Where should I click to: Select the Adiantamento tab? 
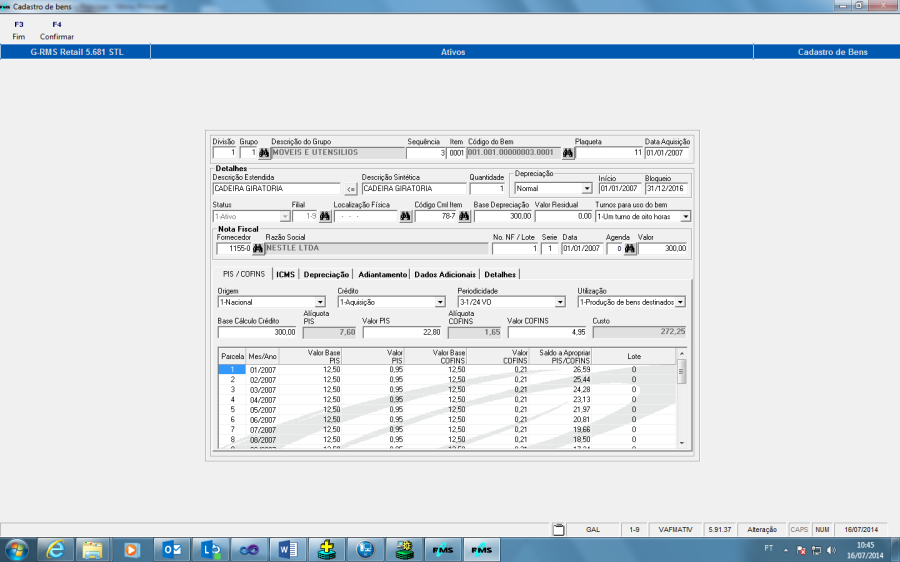click(x=381, y=274)
